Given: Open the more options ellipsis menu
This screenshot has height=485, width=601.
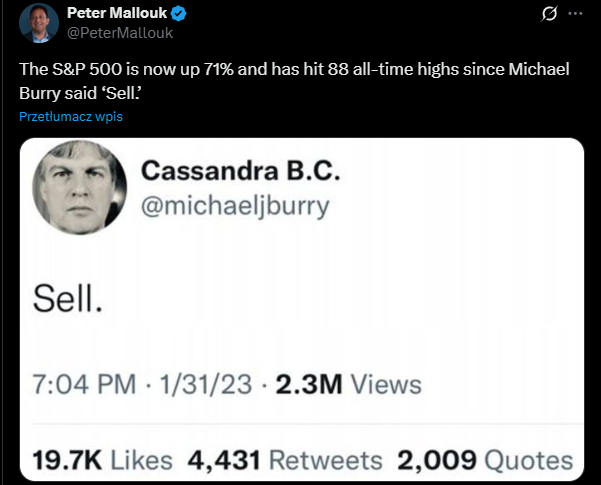Looking at the screenshot, I should [575, 14].
